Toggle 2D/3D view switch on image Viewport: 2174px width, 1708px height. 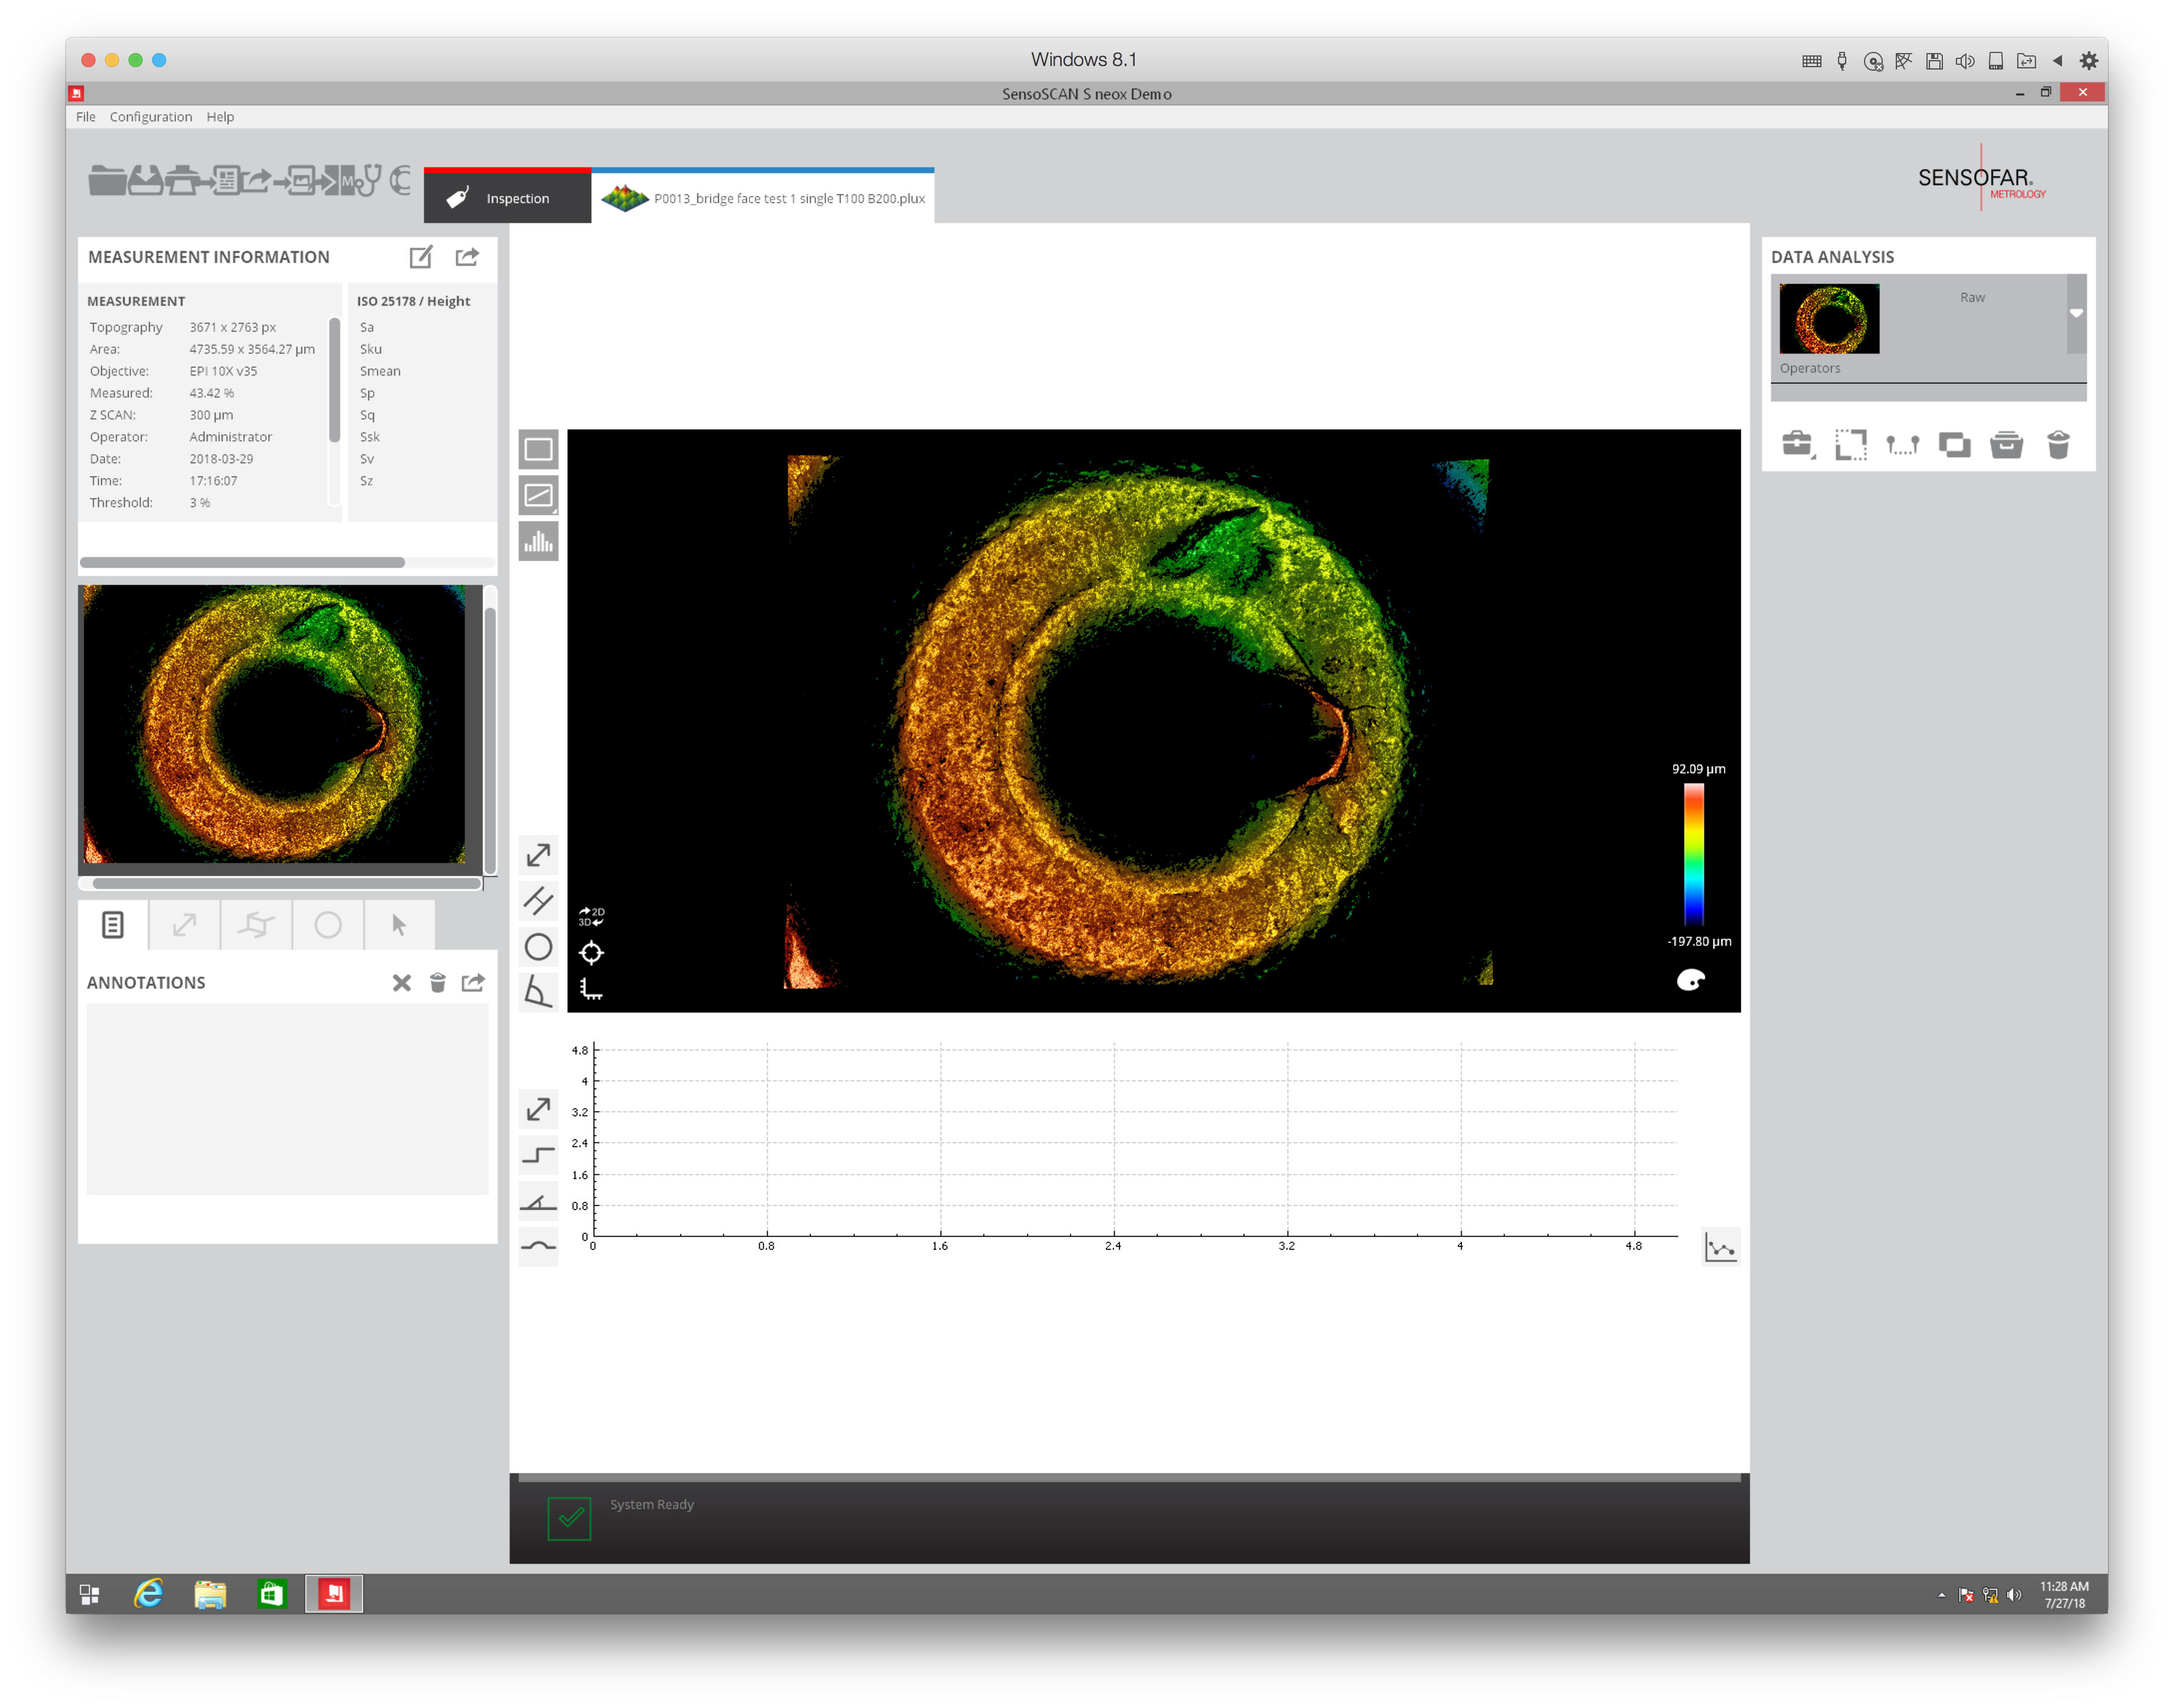pos(591,916)
